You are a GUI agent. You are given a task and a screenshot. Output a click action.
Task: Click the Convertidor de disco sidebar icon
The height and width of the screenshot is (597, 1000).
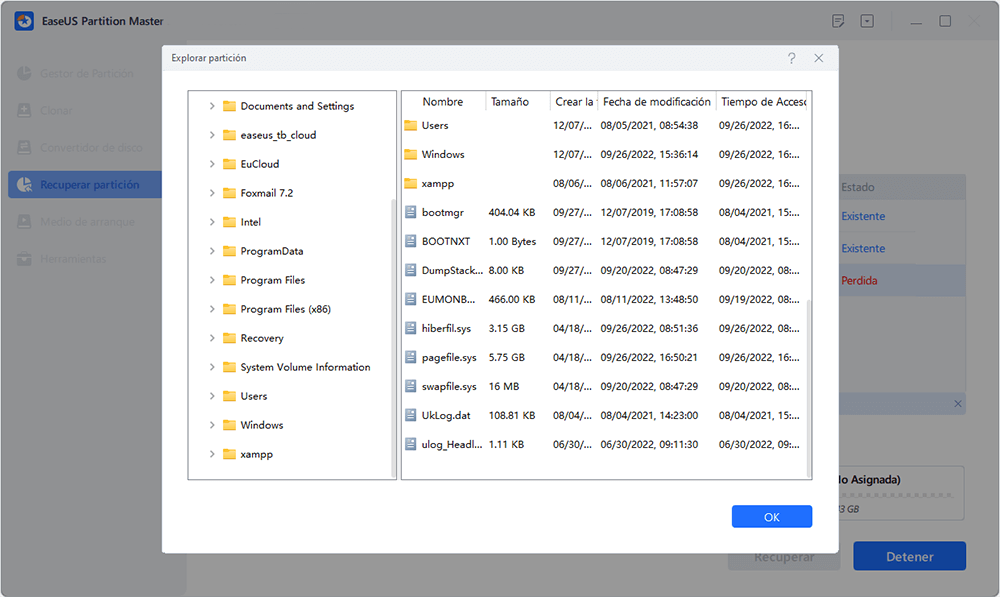(x=24, y=147)
